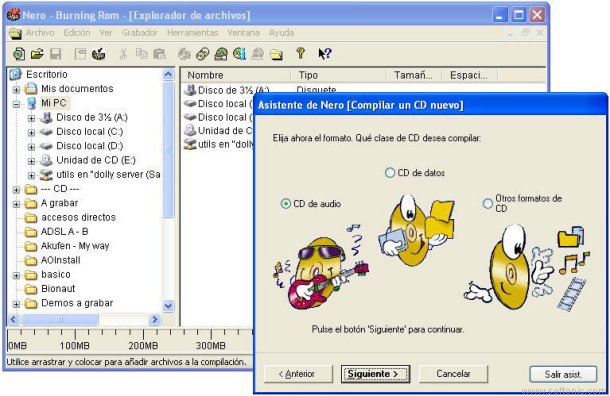Click the Copy CD toolbar icon
The width and height of the screenshot is (610, 396).
[x=203, y=54]
